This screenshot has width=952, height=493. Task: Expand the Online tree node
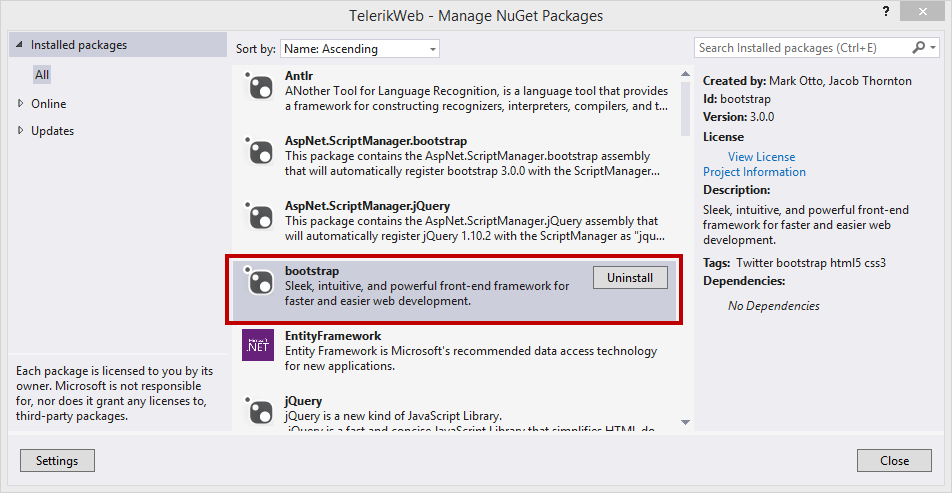click(21, 104)
